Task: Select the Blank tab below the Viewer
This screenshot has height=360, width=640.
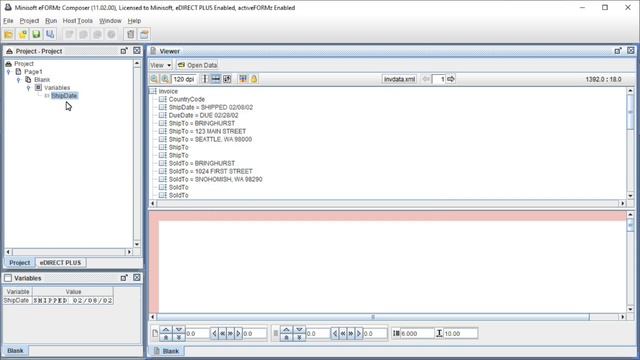Action: 167,351
